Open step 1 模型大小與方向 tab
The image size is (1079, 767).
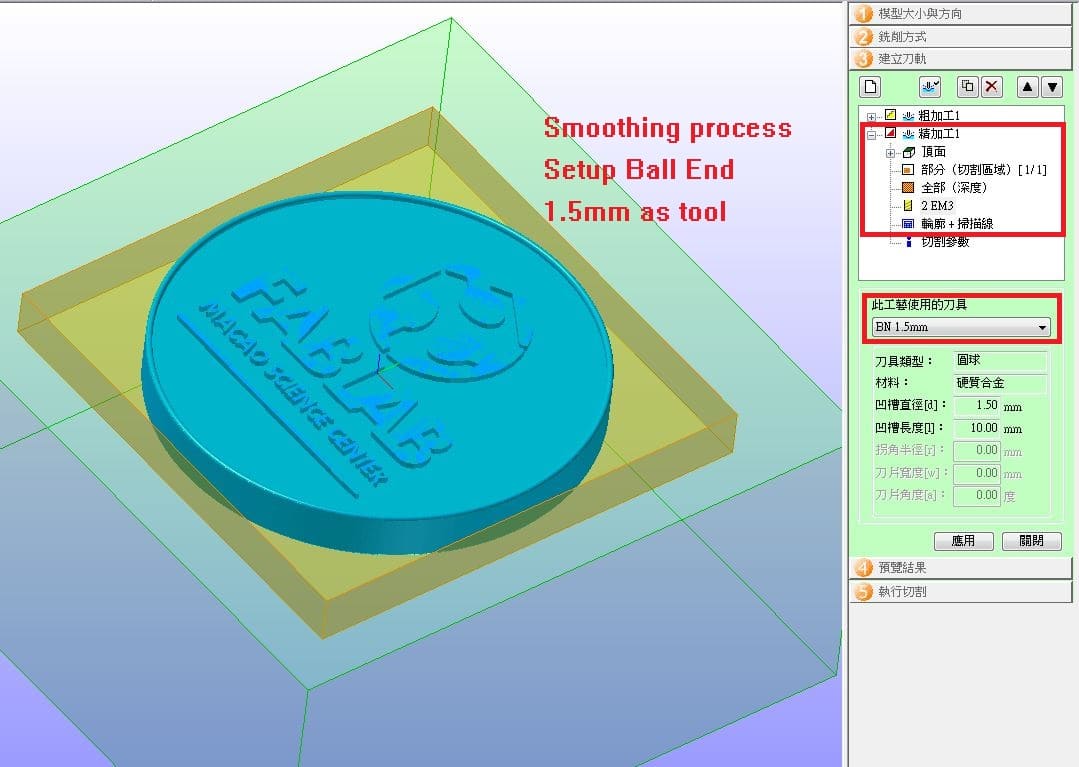point(961,13)
